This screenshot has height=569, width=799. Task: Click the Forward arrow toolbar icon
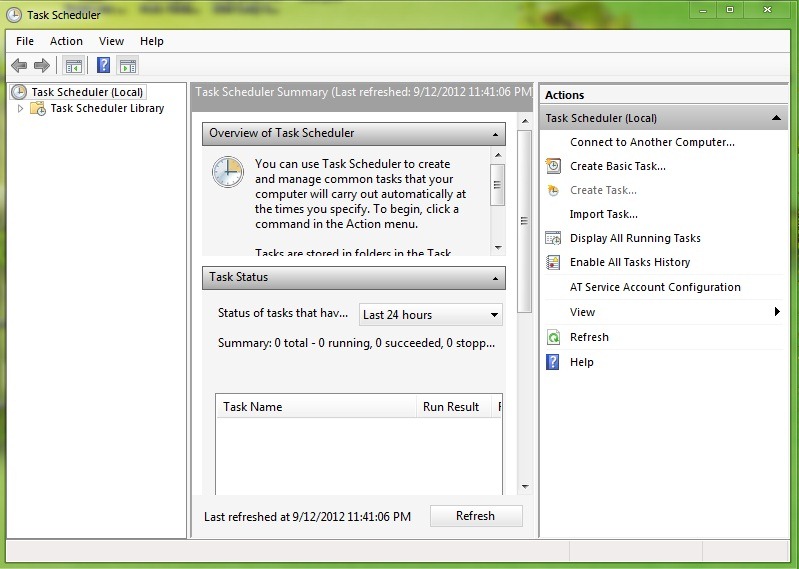coord(42,65)
